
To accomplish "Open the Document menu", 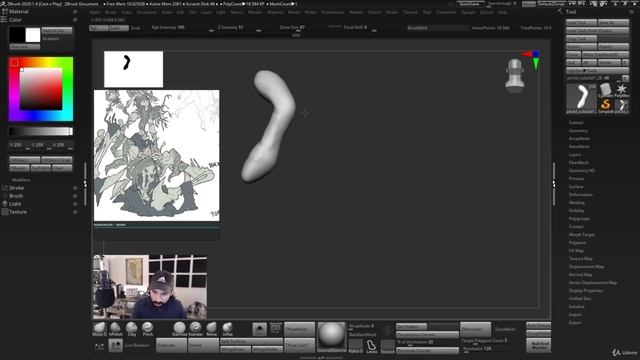I will 147,12.
